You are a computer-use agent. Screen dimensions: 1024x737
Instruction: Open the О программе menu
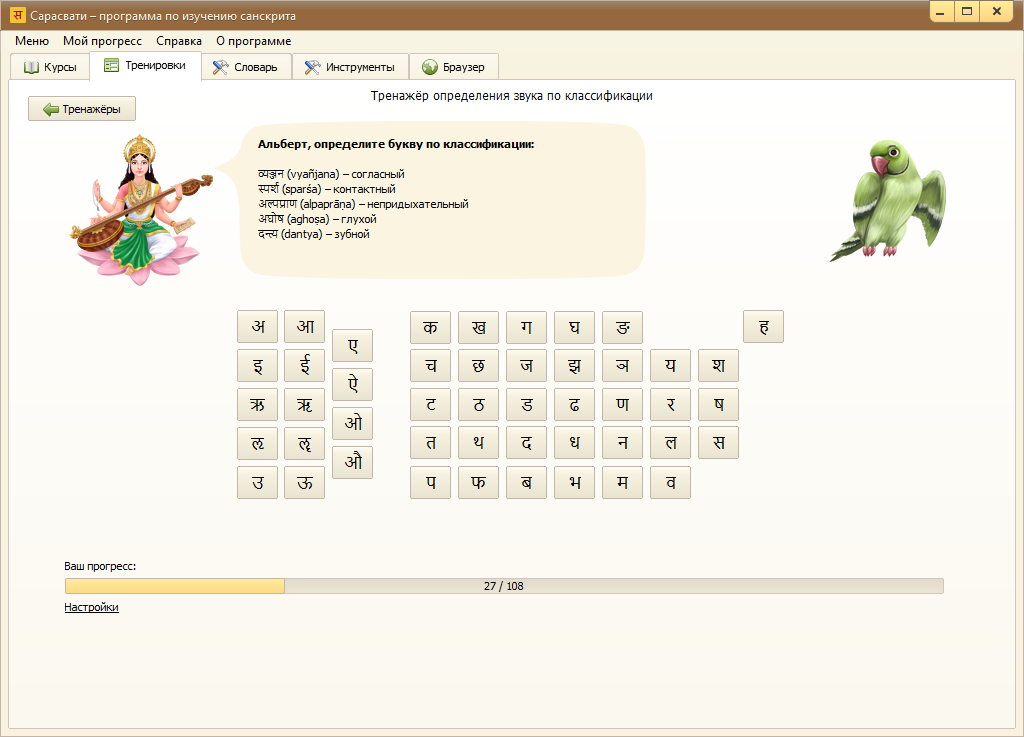[x=253, y=41]
